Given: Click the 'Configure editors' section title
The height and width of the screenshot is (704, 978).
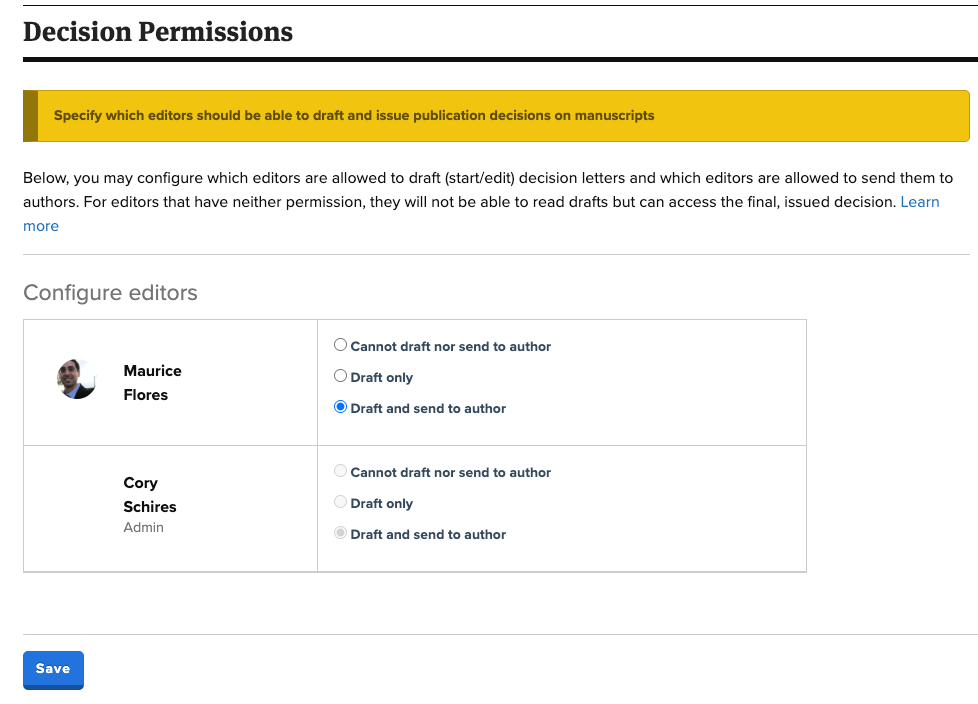Looking at the screenshot, I should [x=110, y=292].
